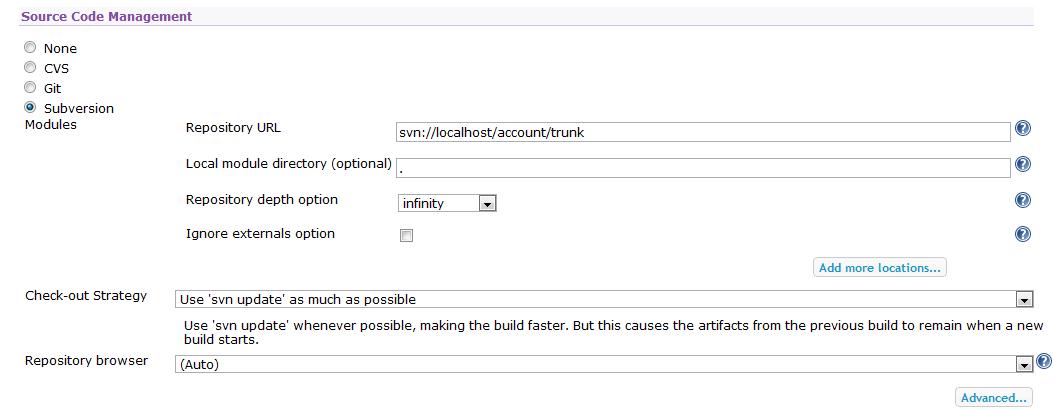The image size is (1054, 410).
Task: Click the Advanced... button
Action: pyautogui.click(x=993, y=398)
